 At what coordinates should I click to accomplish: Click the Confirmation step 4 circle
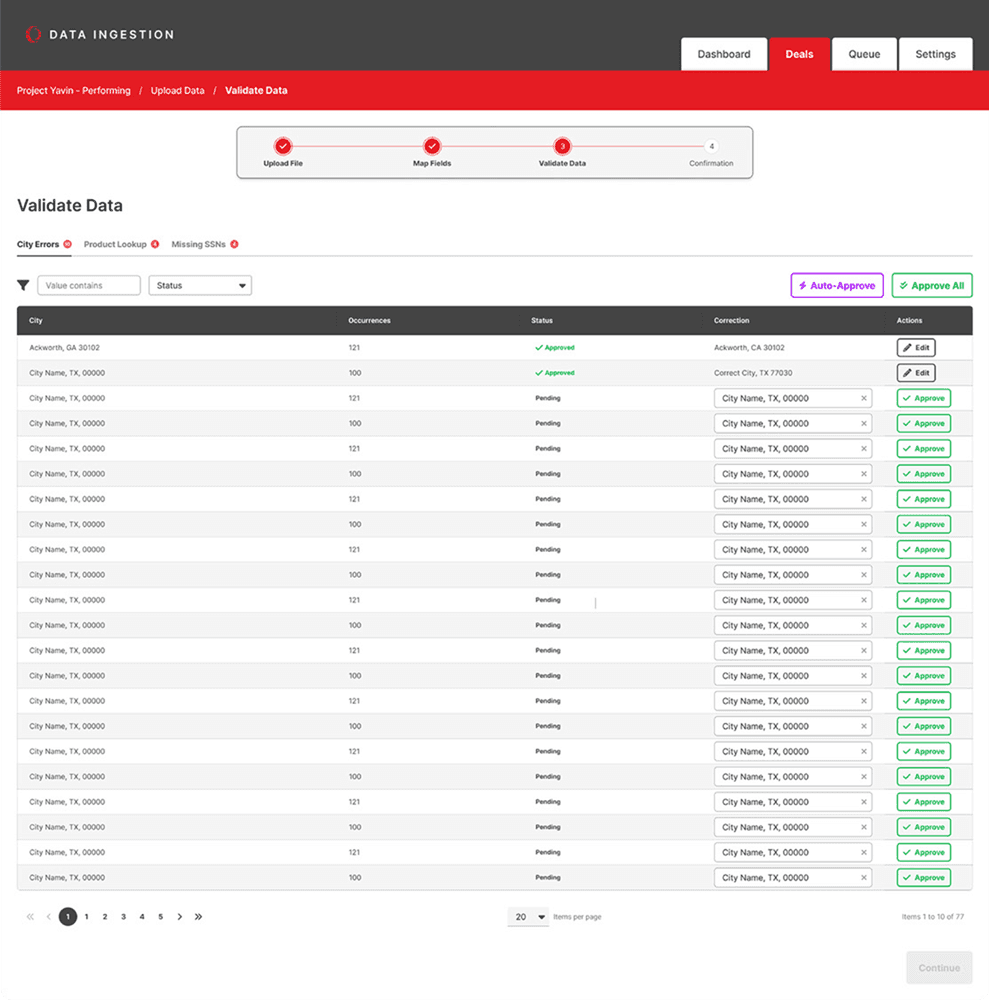click(712, 146)
